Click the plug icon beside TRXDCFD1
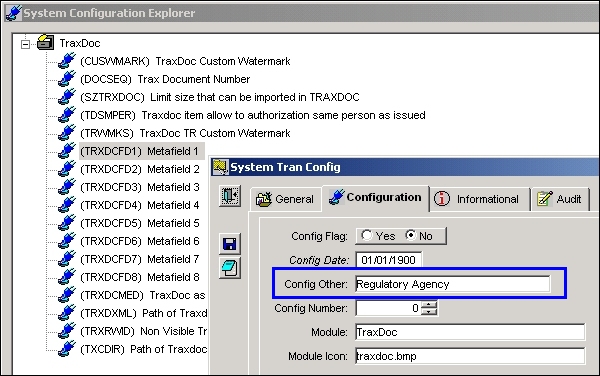 (x=67, y=151)
